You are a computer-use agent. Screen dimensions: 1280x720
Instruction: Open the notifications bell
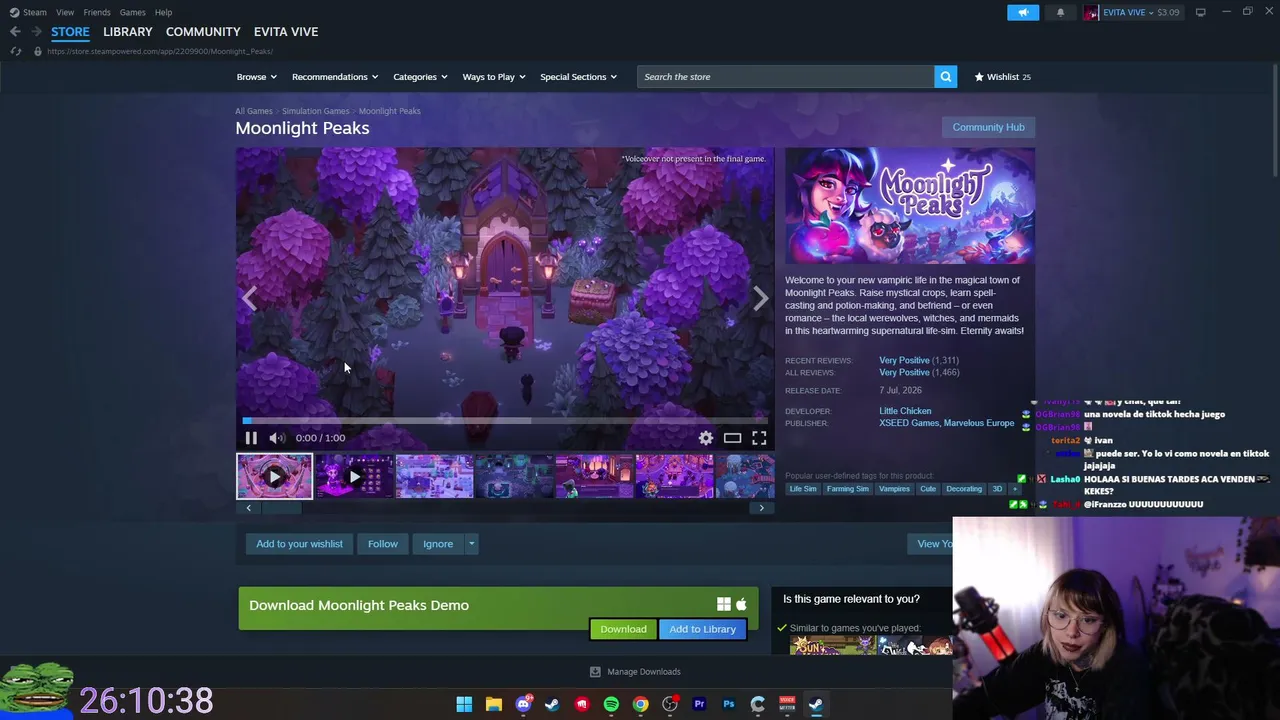click(1060, 12)
